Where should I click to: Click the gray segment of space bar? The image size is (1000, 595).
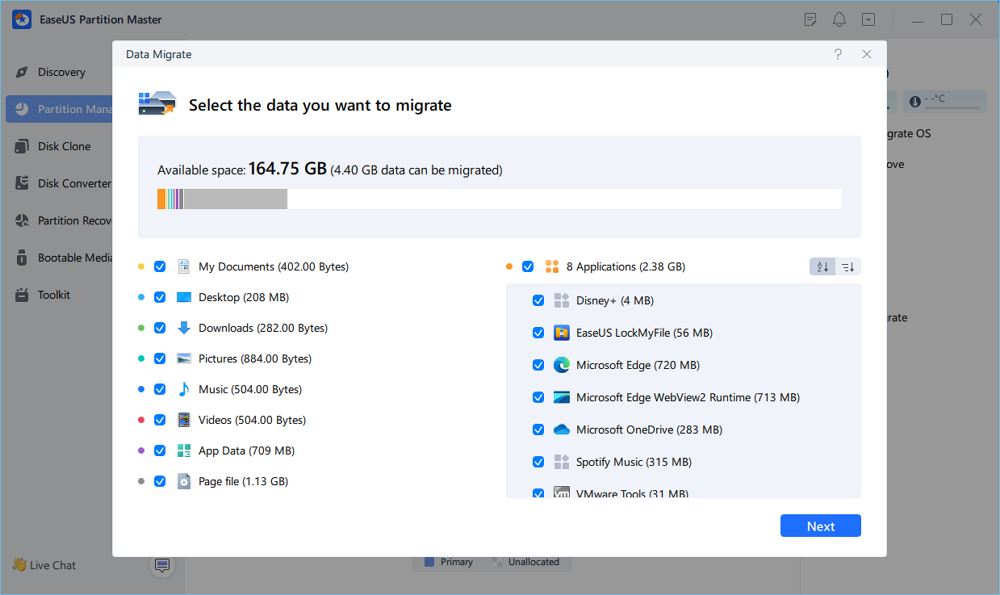pos(235,199)
